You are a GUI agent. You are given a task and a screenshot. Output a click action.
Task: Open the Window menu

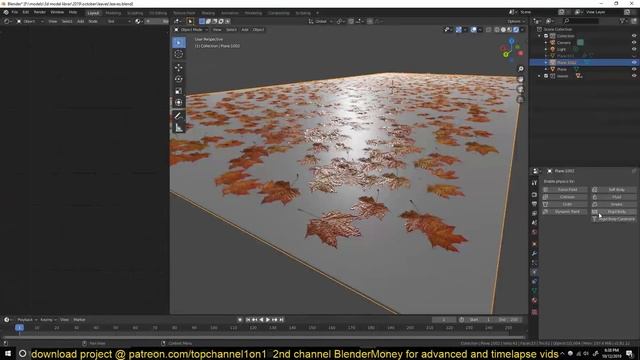57,12
